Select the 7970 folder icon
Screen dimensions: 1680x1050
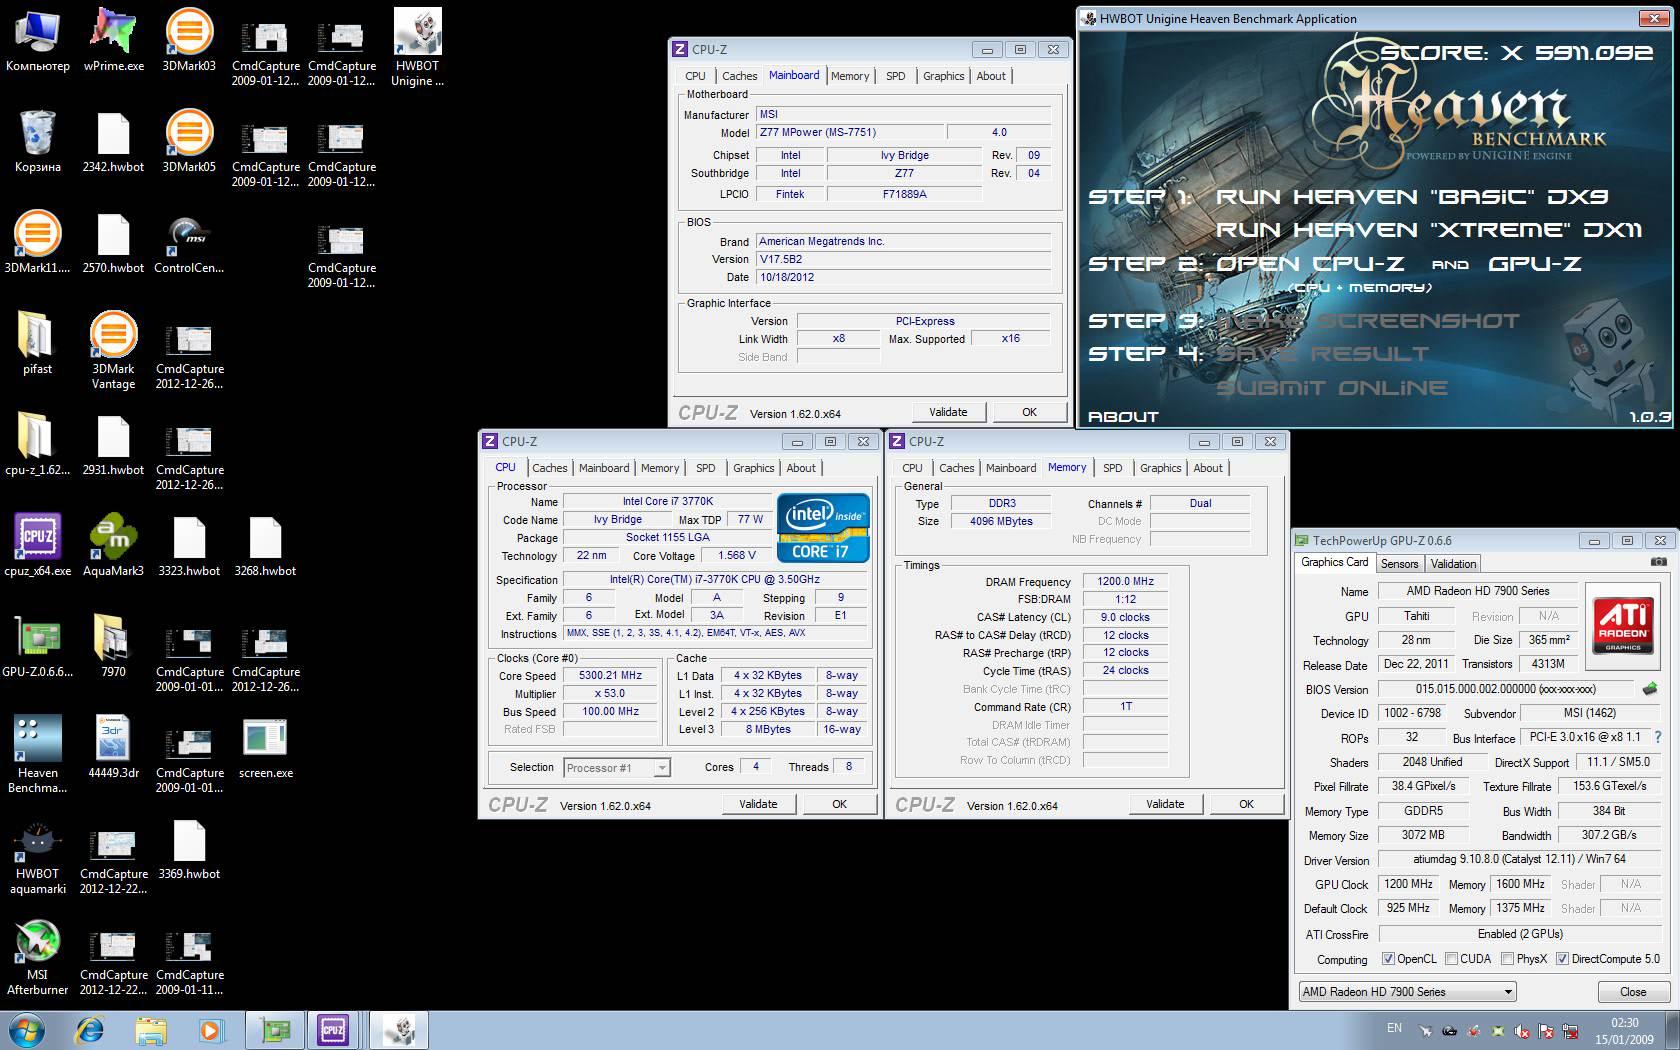(113, 646)
